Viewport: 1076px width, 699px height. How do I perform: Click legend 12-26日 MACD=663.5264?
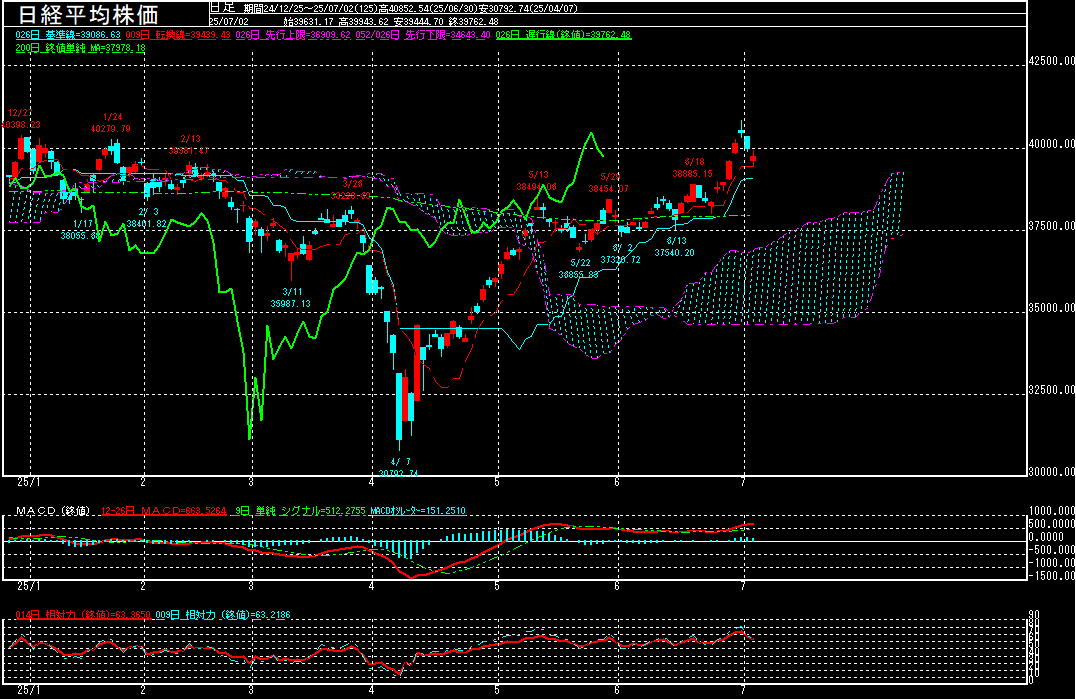[x=163, y=511]
